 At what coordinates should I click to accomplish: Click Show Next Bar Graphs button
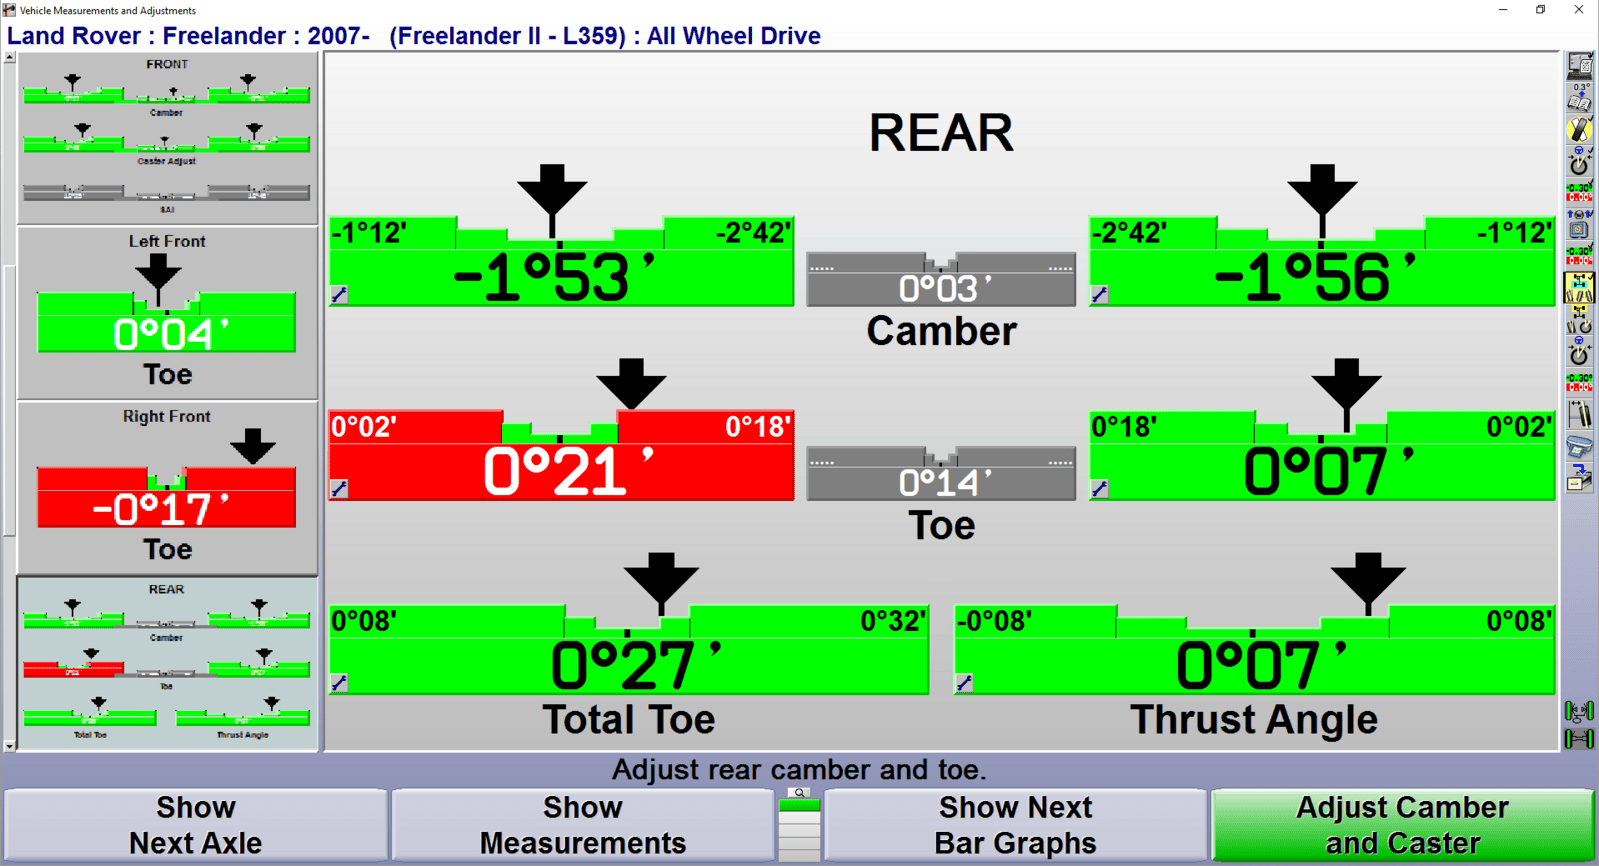point(1015,825)
